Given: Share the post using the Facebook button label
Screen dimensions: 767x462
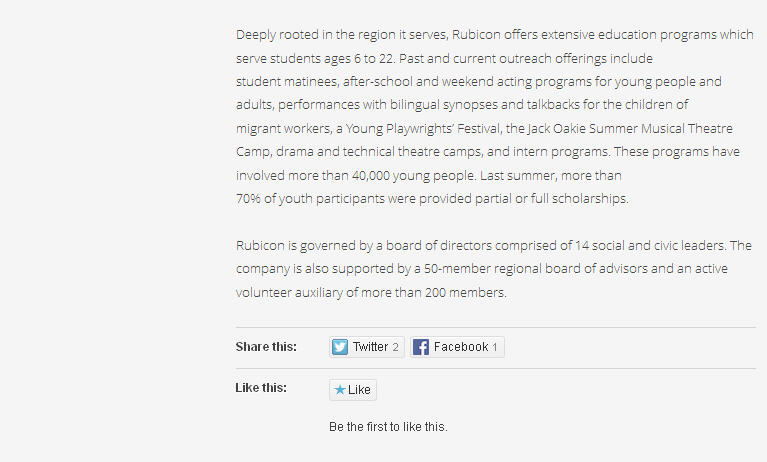Looking at the screenshot, I should 461,347.
